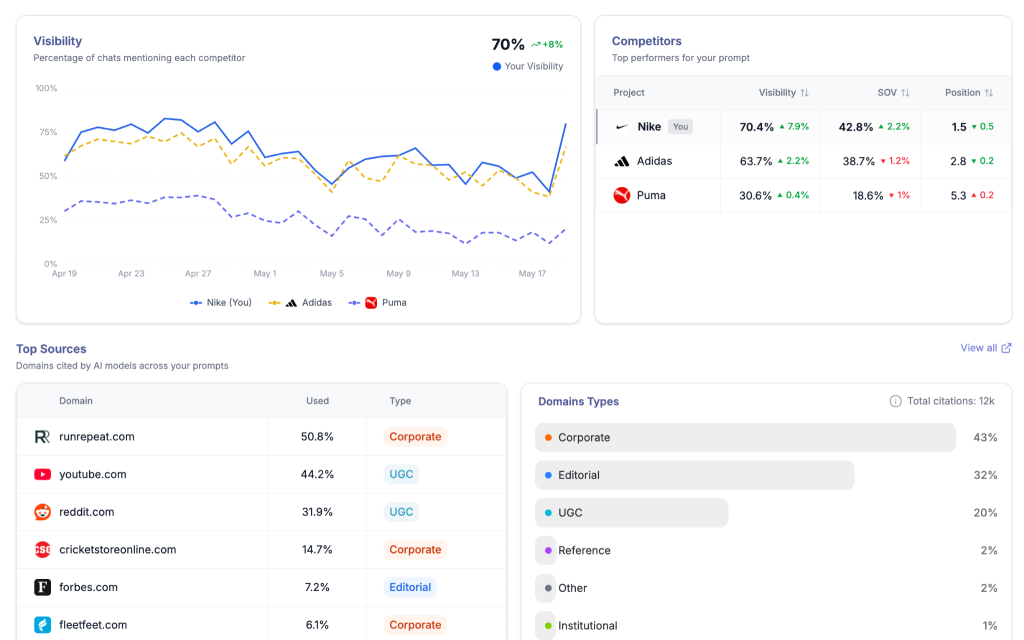Click the Domain column header
Image resolution: width=1024 pixels, height=640 pixels.
pos(76,401)
